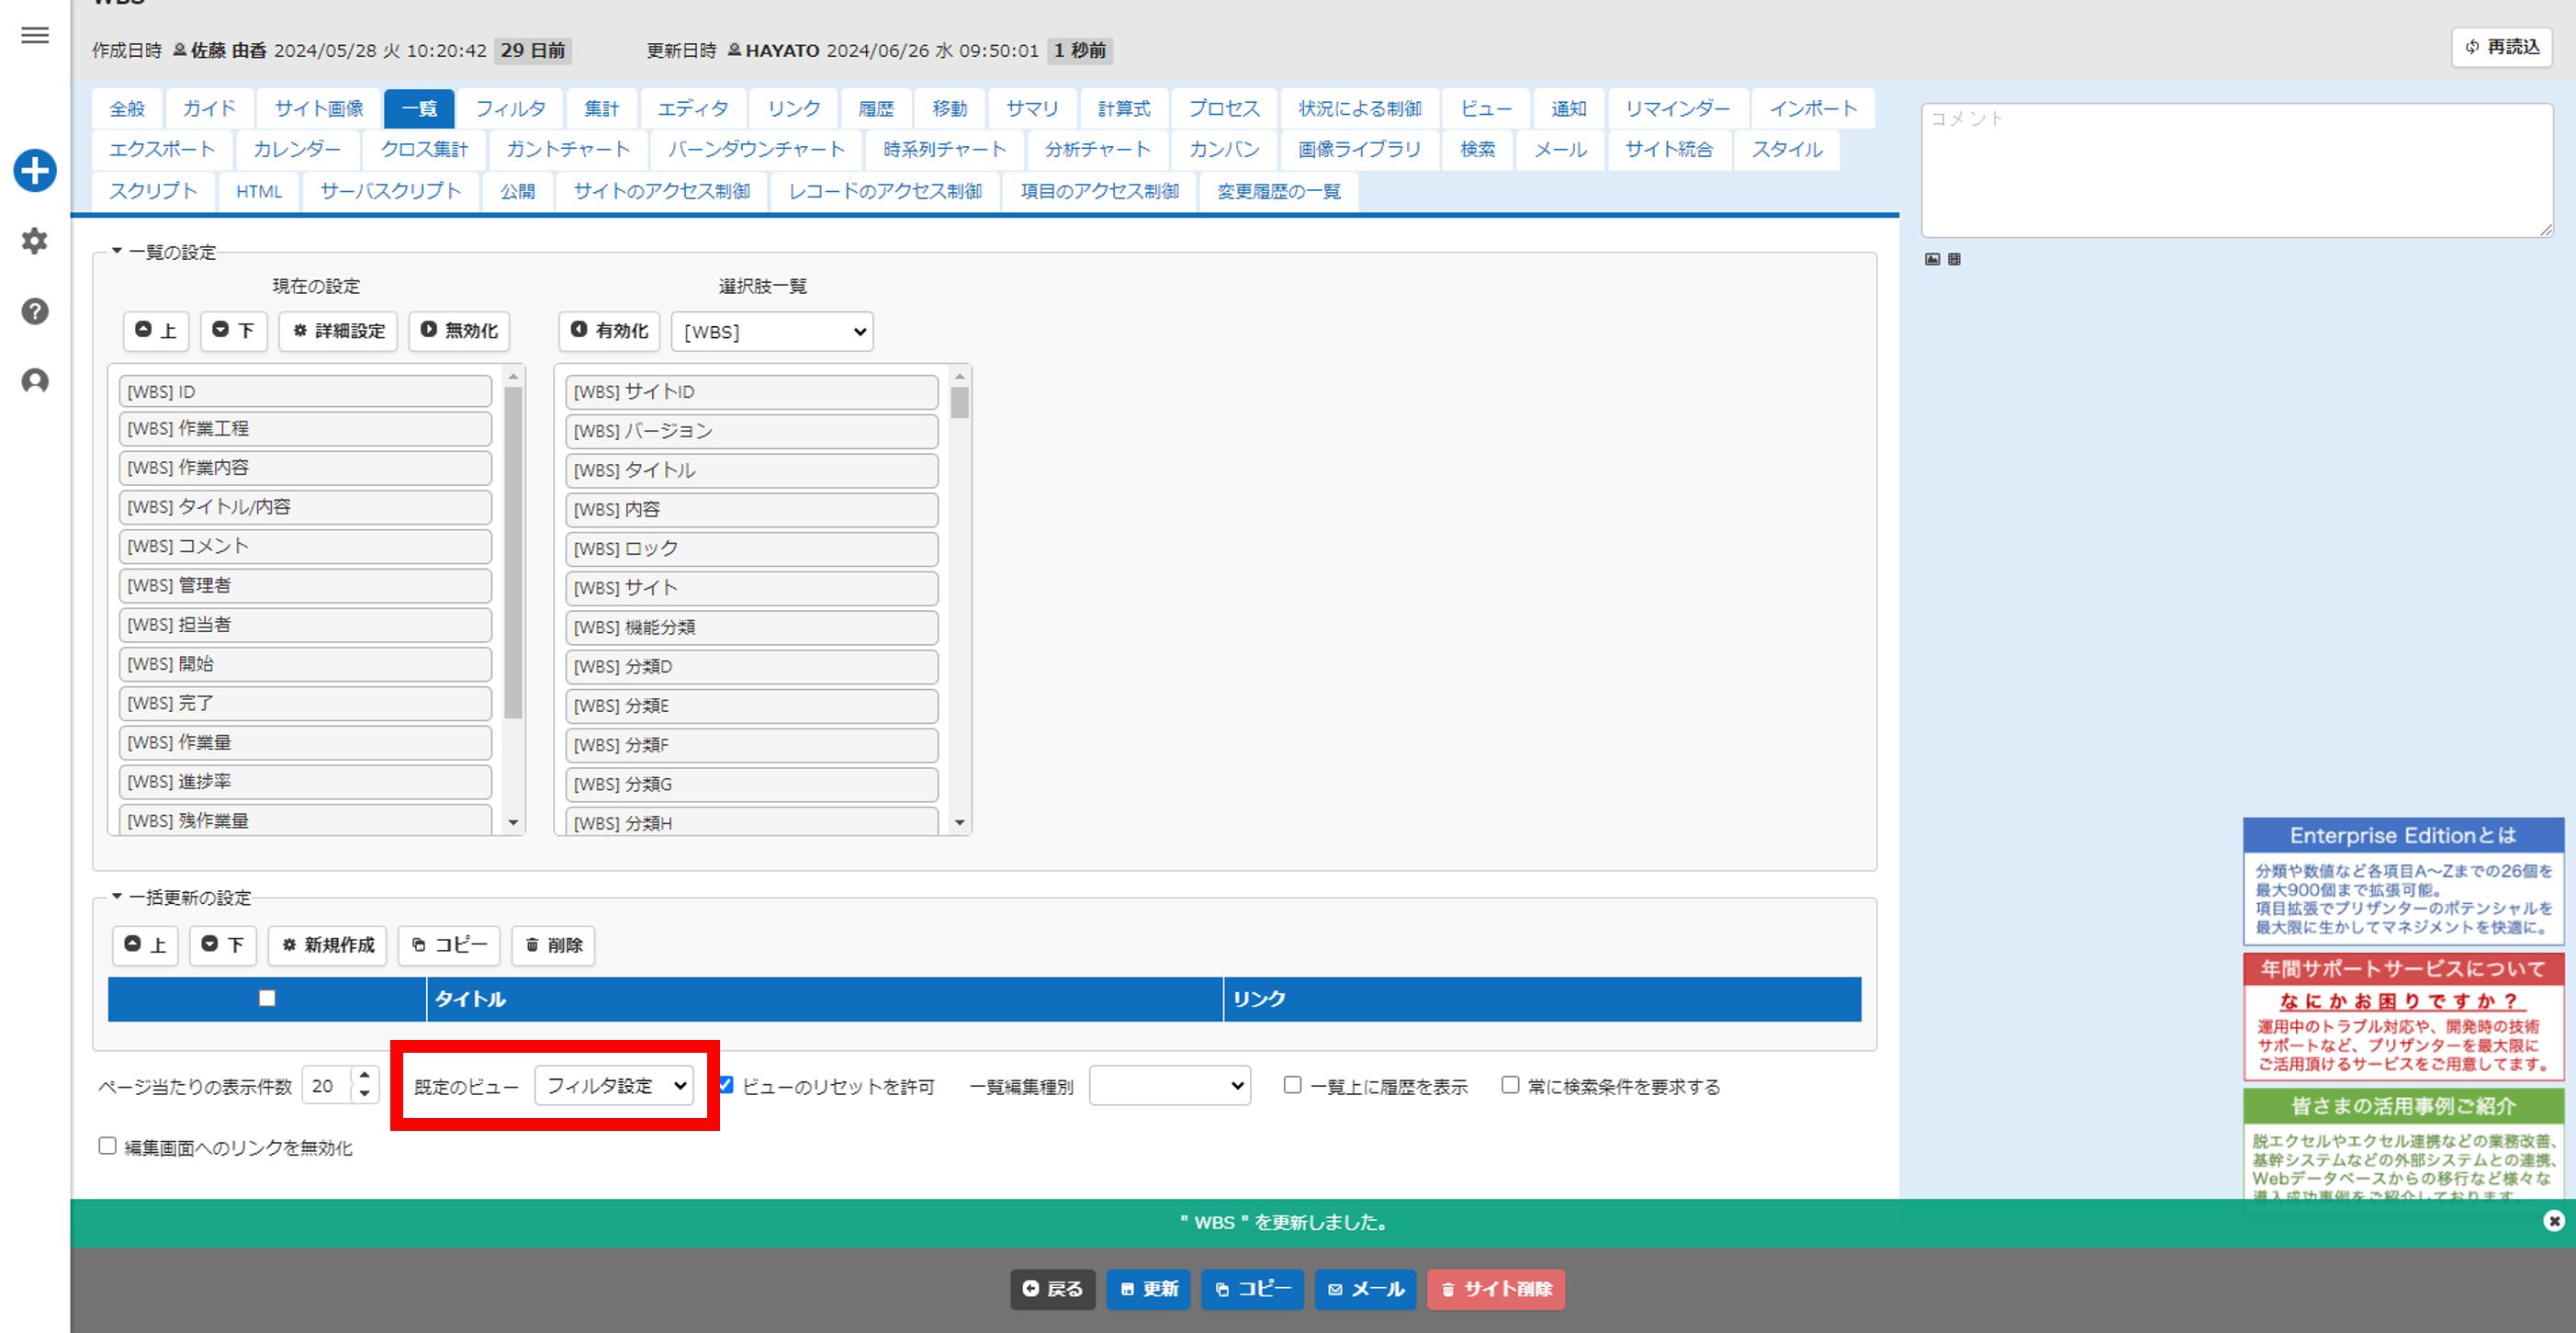Viewport: 2576px width, 1333px height.
Task: Click the blue 更新 save button
Action: (x=1148, y=1289)
